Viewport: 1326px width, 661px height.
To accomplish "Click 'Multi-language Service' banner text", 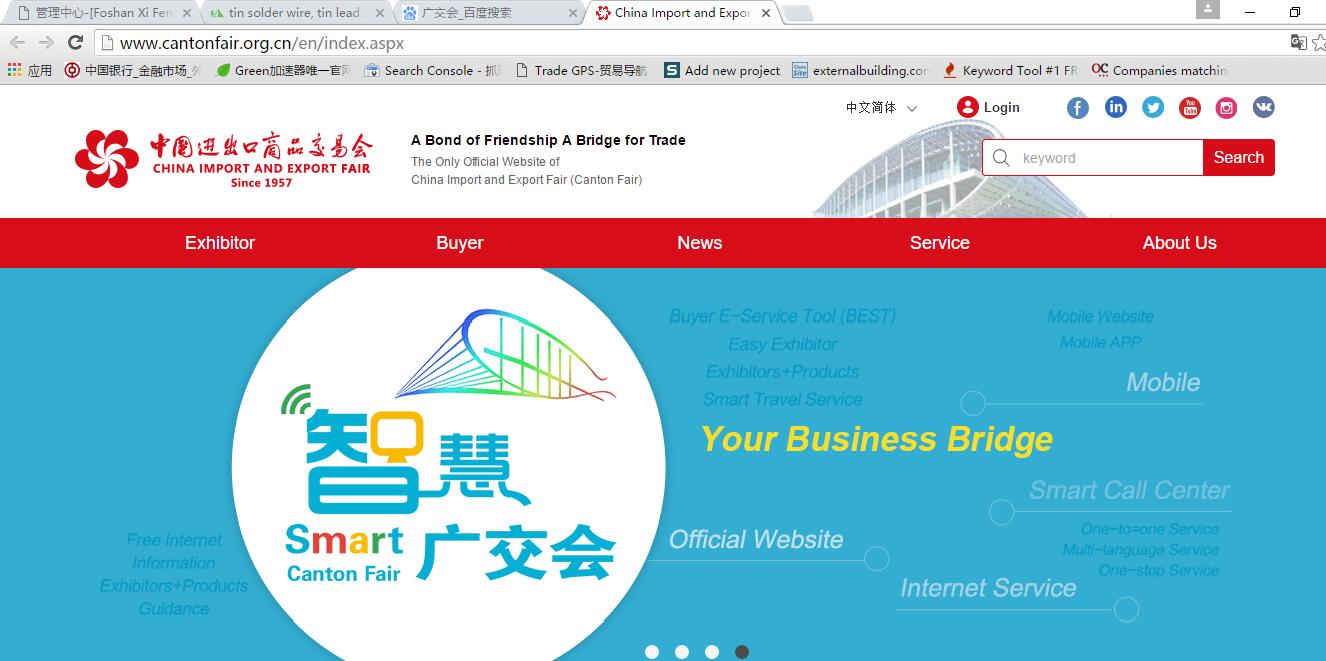I will 1140,550.
